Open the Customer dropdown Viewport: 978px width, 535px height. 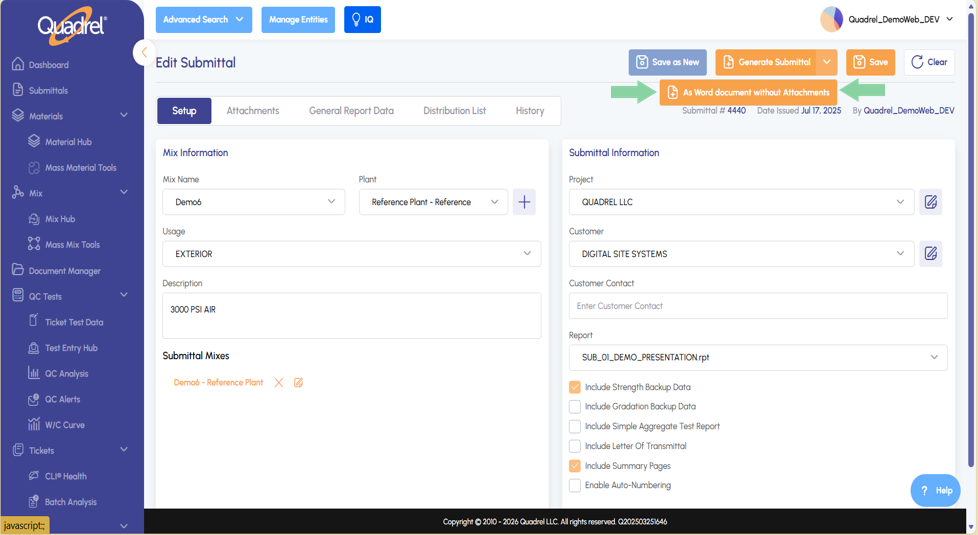pyautogui.click(x=742, y=254)
